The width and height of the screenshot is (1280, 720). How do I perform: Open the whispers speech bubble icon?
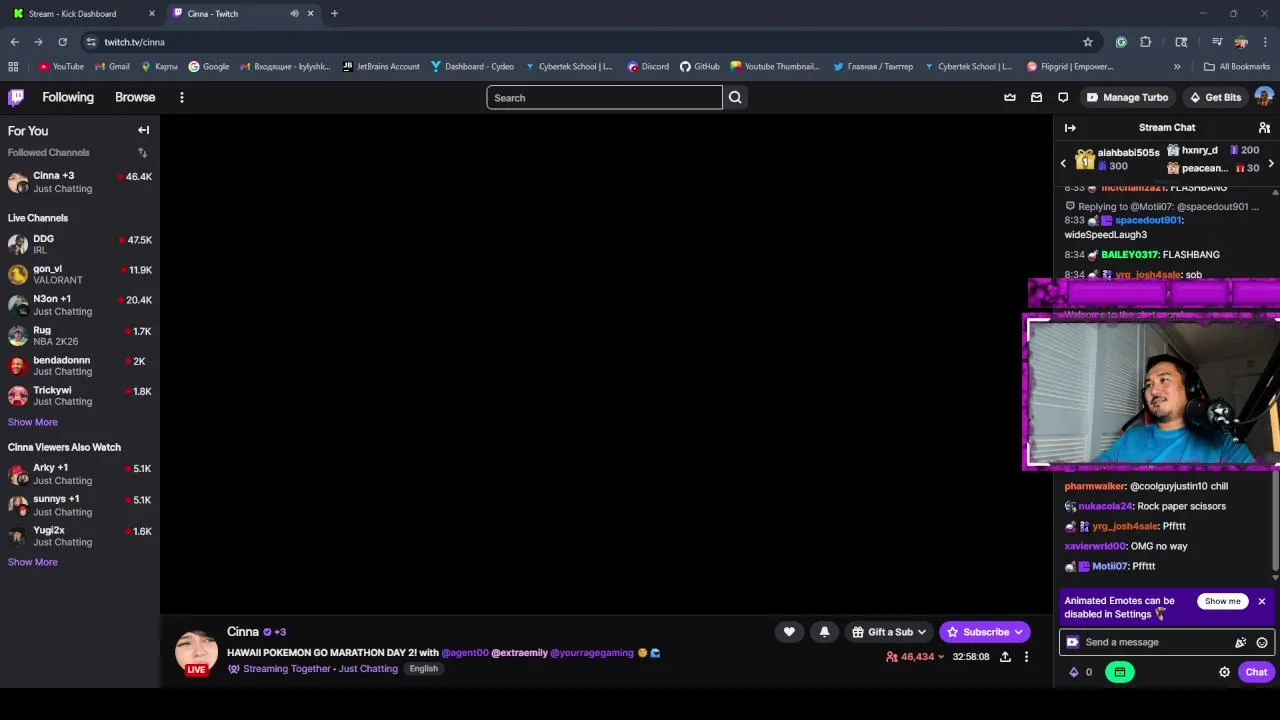(x=1063, y=97)
